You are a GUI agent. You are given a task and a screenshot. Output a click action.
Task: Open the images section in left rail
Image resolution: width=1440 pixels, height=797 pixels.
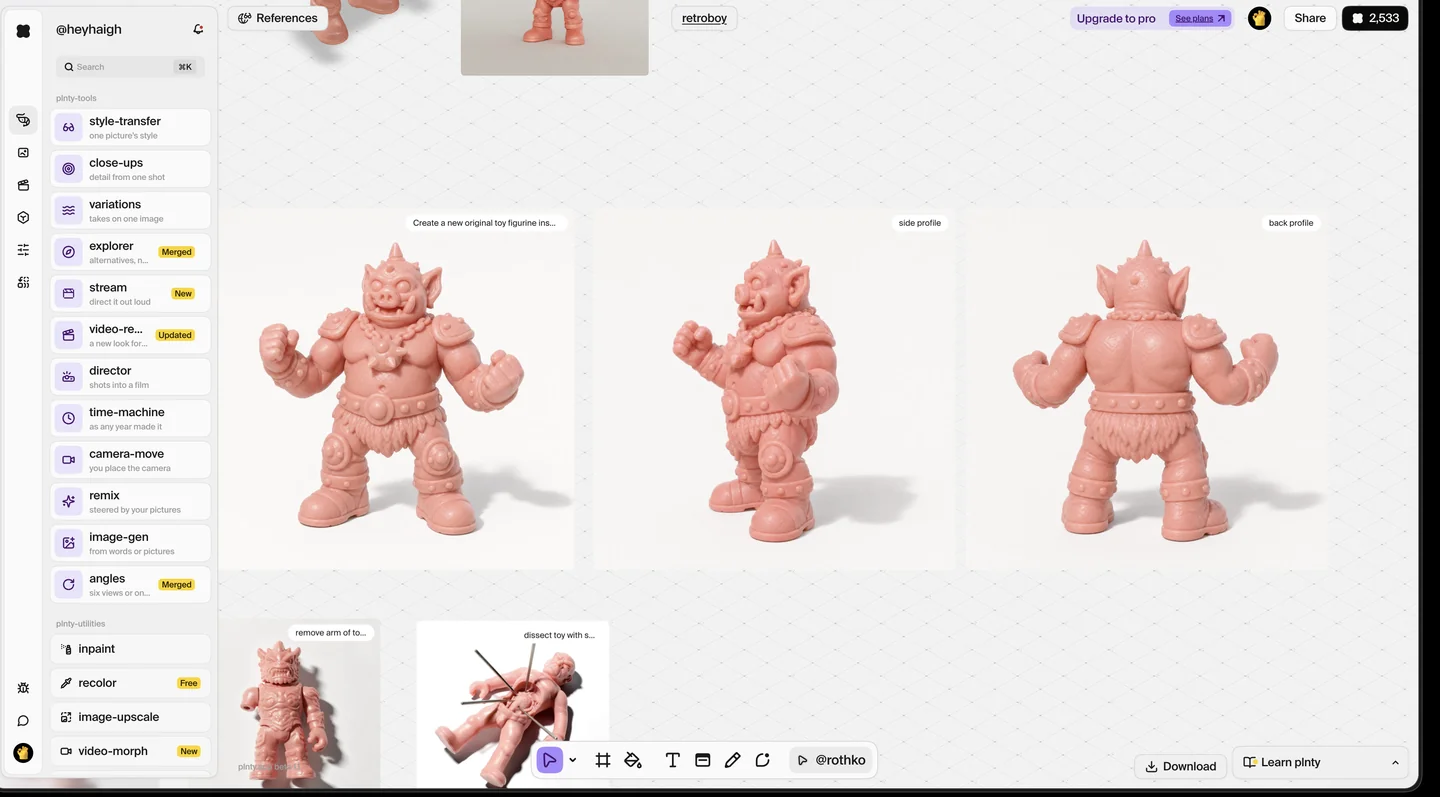coord(23,153)
